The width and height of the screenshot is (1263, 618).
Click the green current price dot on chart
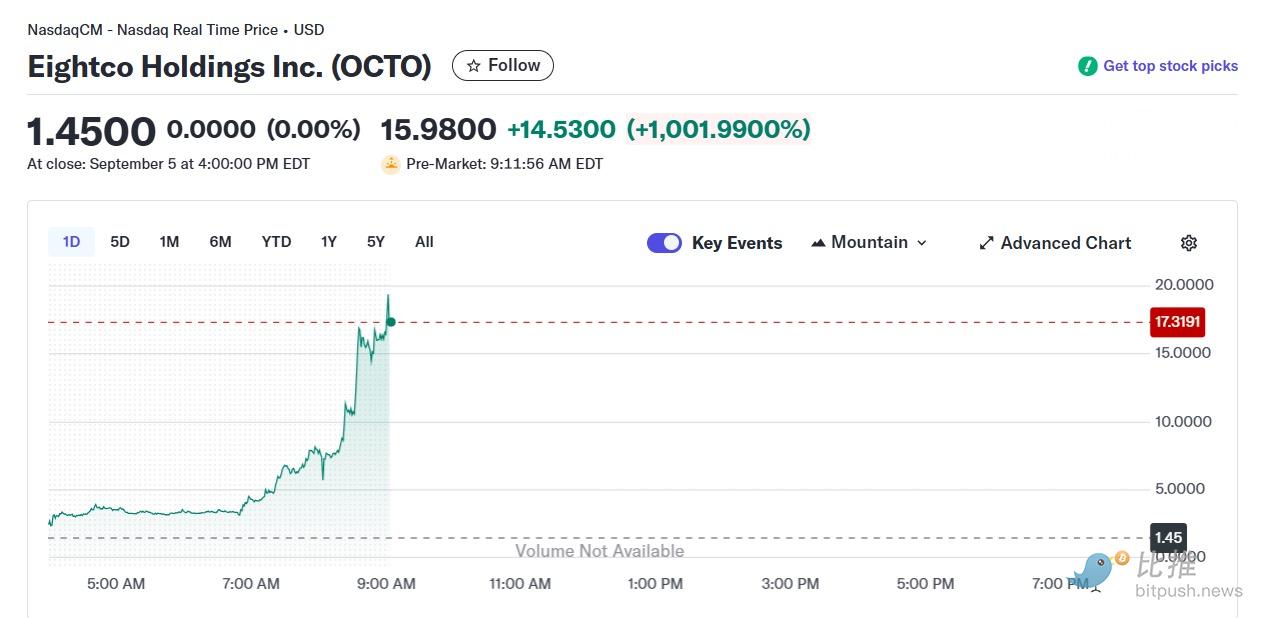pos(391,322)
